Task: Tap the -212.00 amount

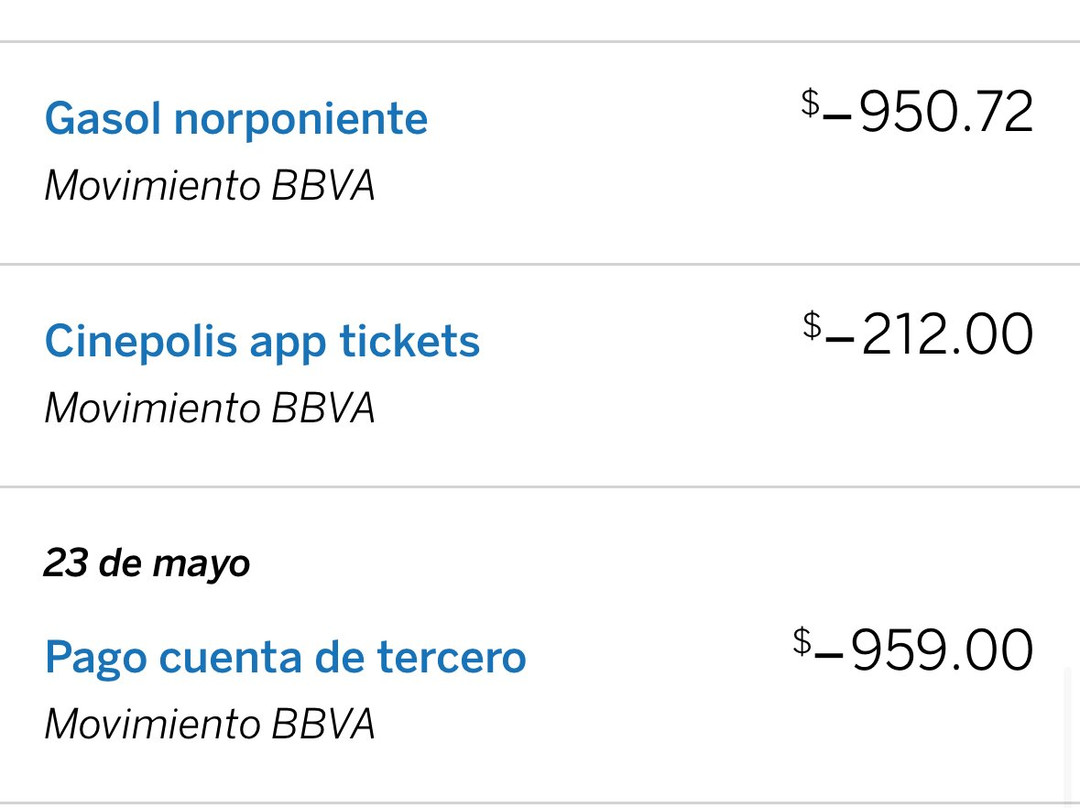Action: point(918,334)
